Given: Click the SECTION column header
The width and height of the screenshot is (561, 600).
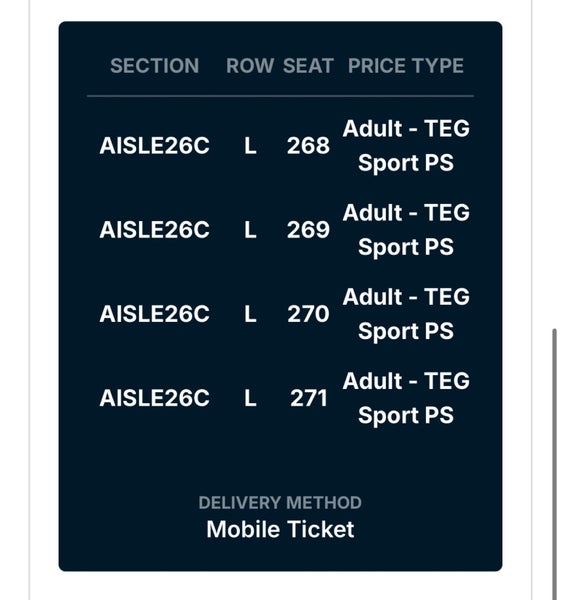Looking at the screenshot, I should tap(155, 66).
